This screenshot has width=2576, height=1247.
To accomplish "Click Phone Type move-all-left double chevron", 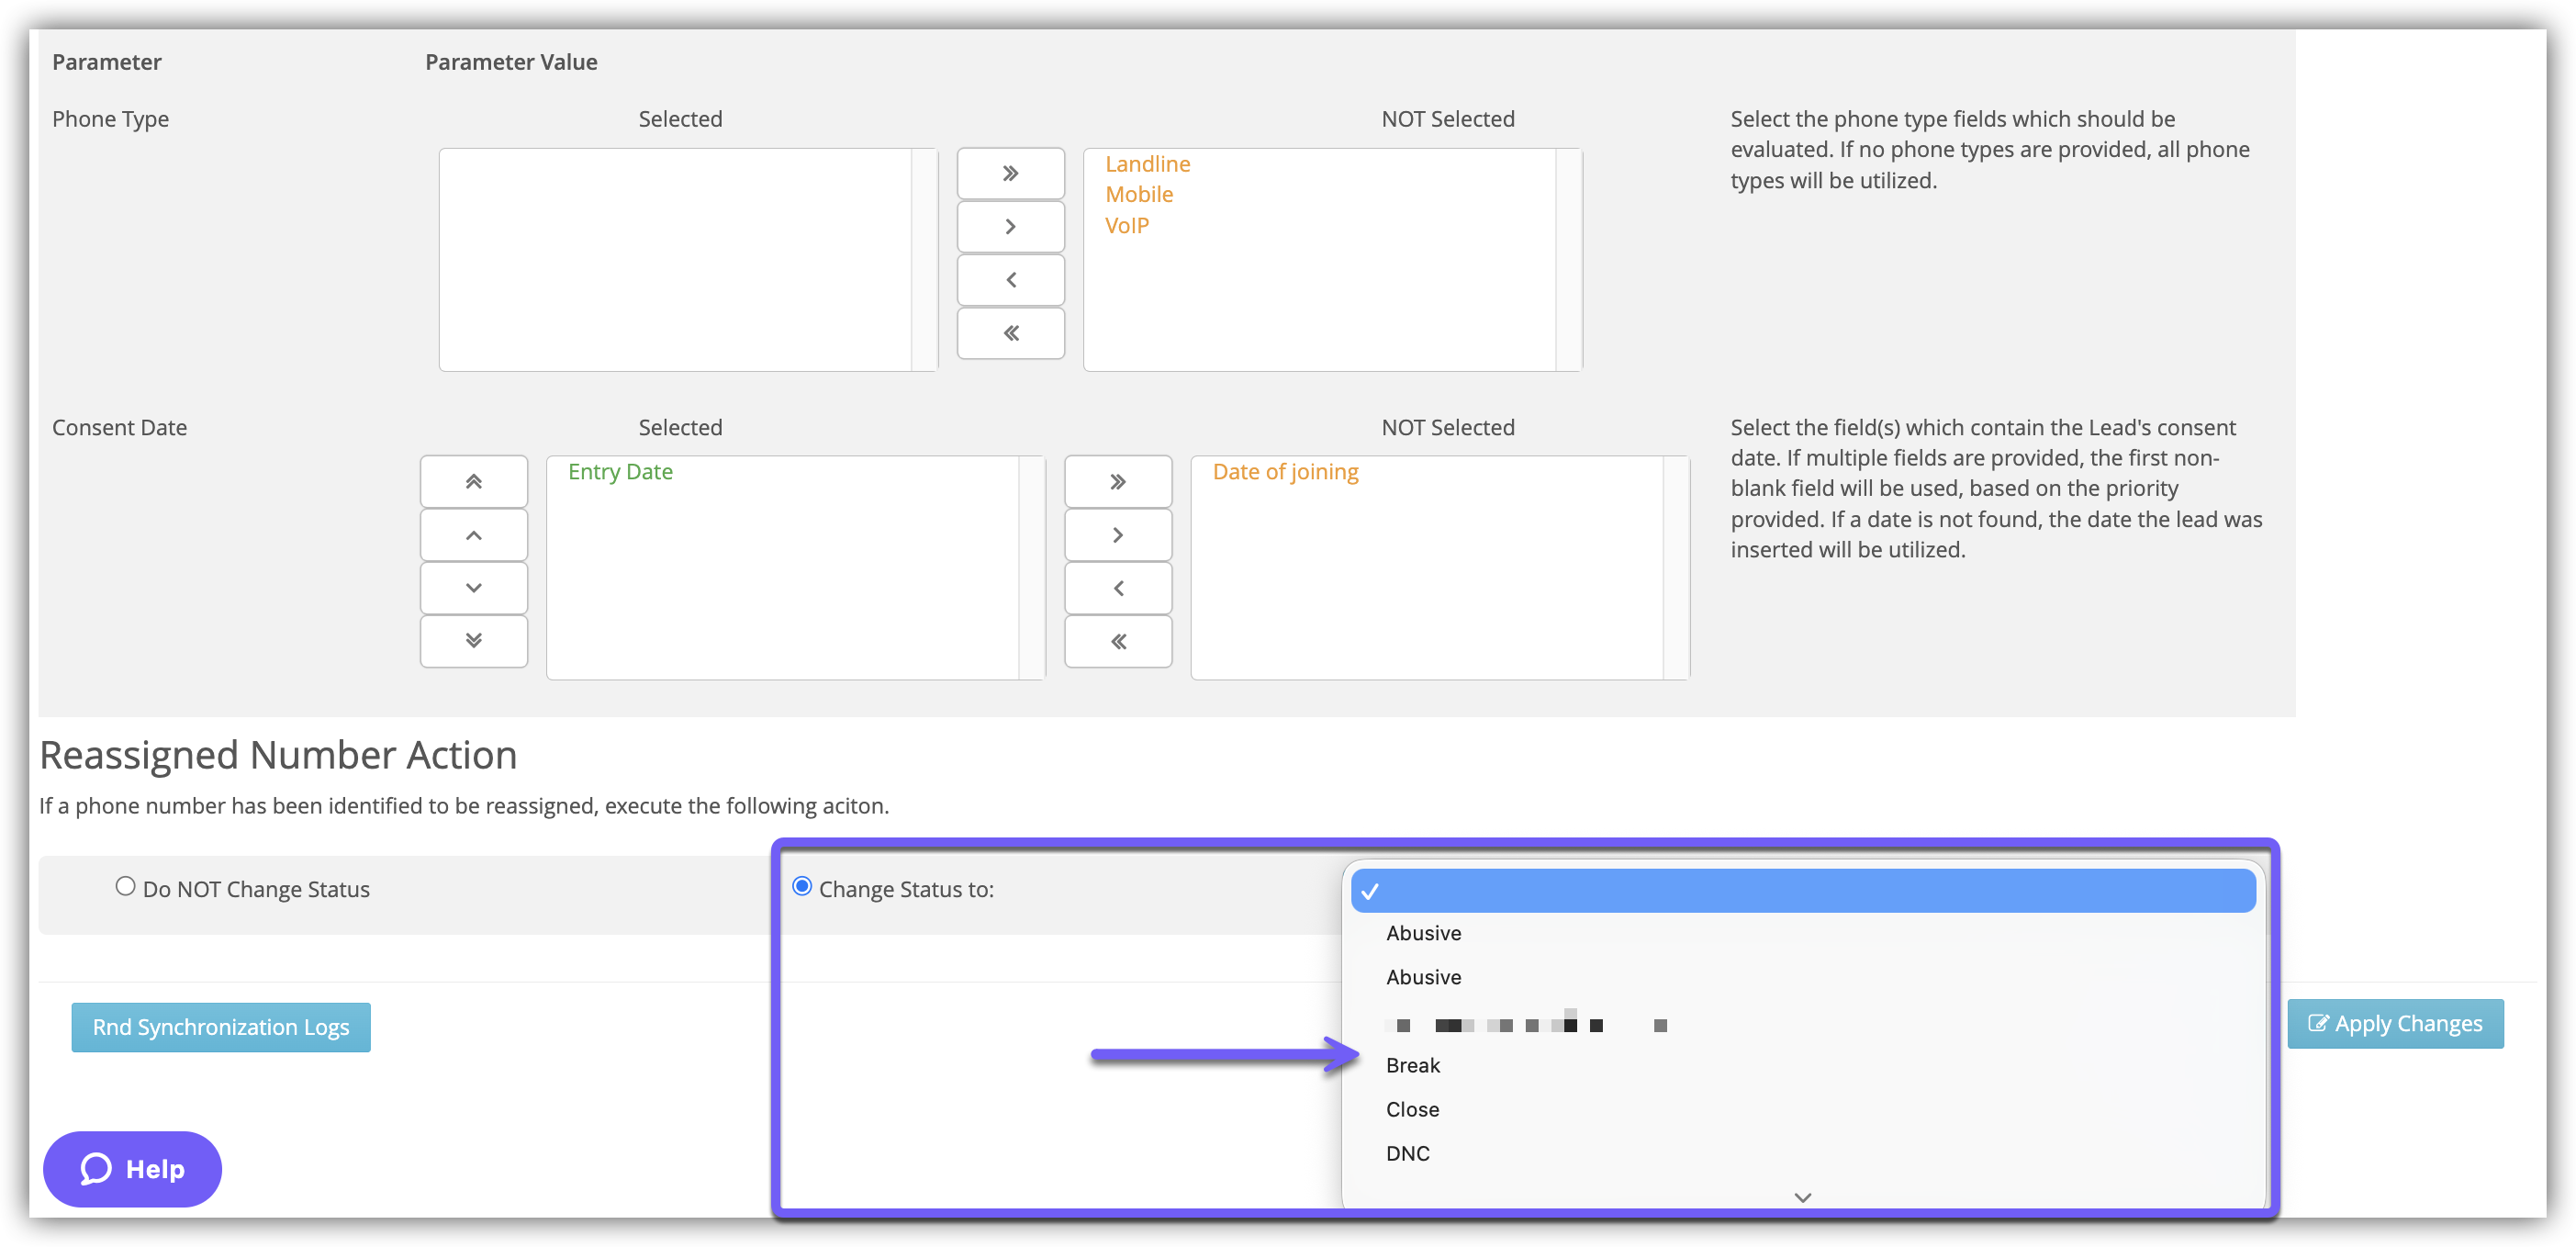I will point(1010,333).
